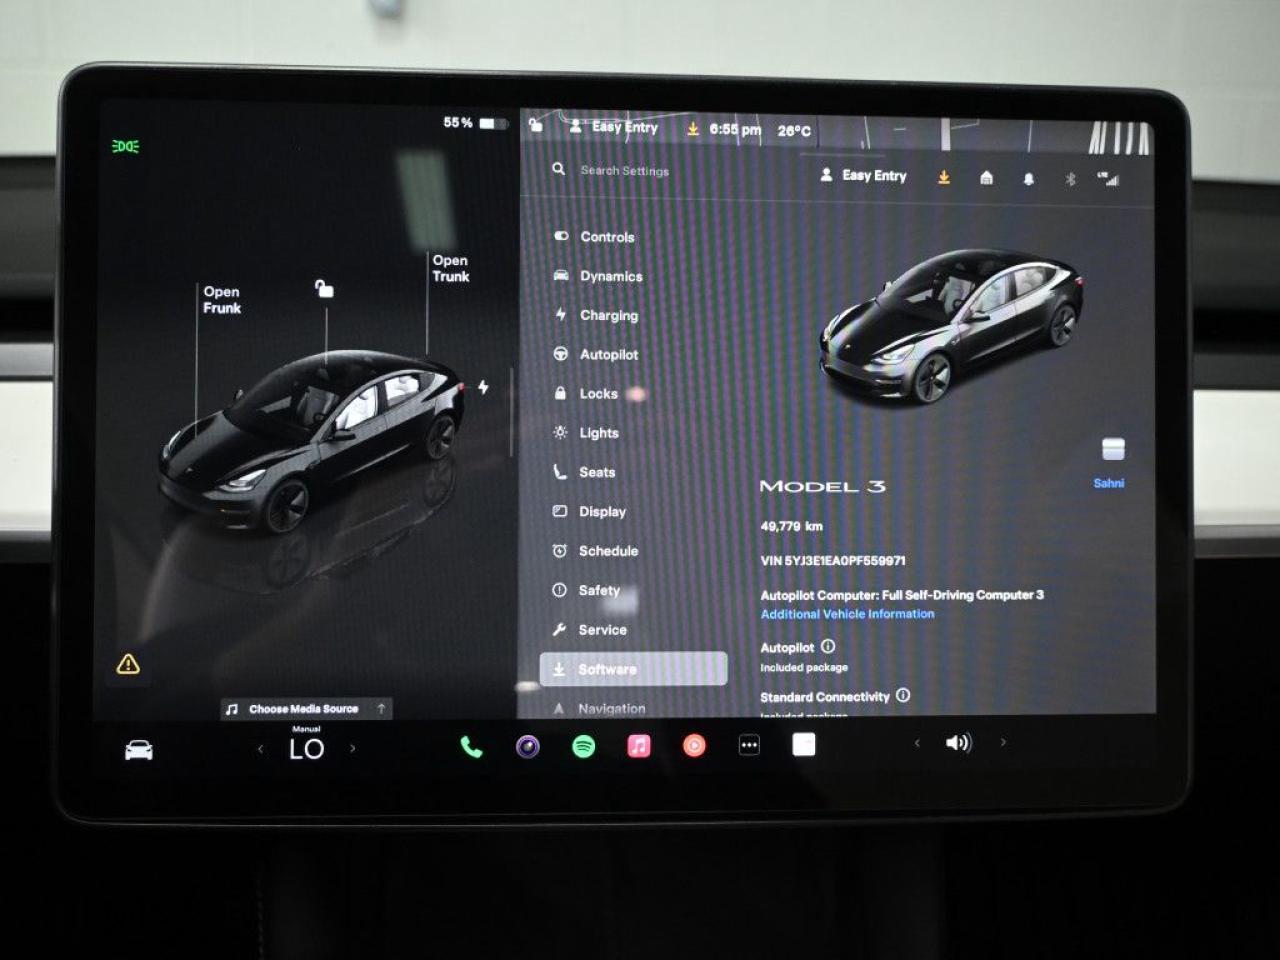This screenshot has width=1280, height=960.
Task: Open the Apple Music app
Action: click(x=639, y=745)
